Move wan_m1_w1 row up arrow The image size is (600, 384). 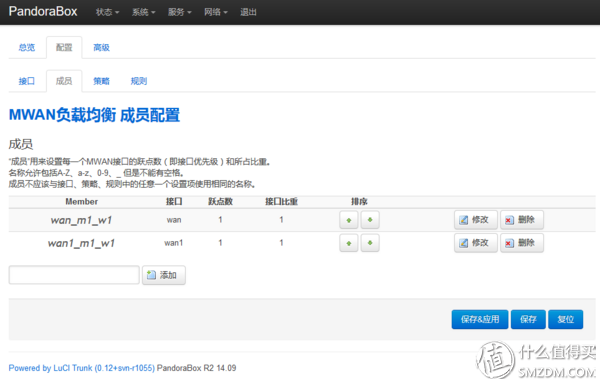(x=349, y=220)
